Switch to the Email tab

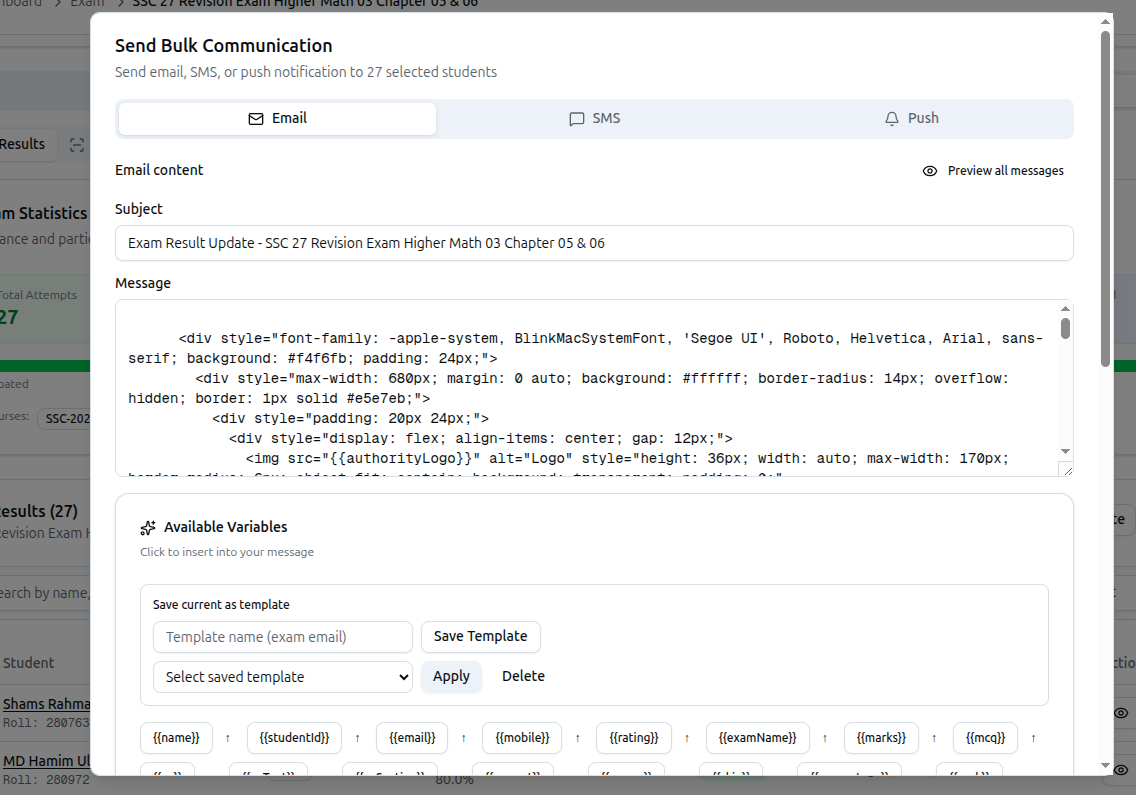coord(277,119)
